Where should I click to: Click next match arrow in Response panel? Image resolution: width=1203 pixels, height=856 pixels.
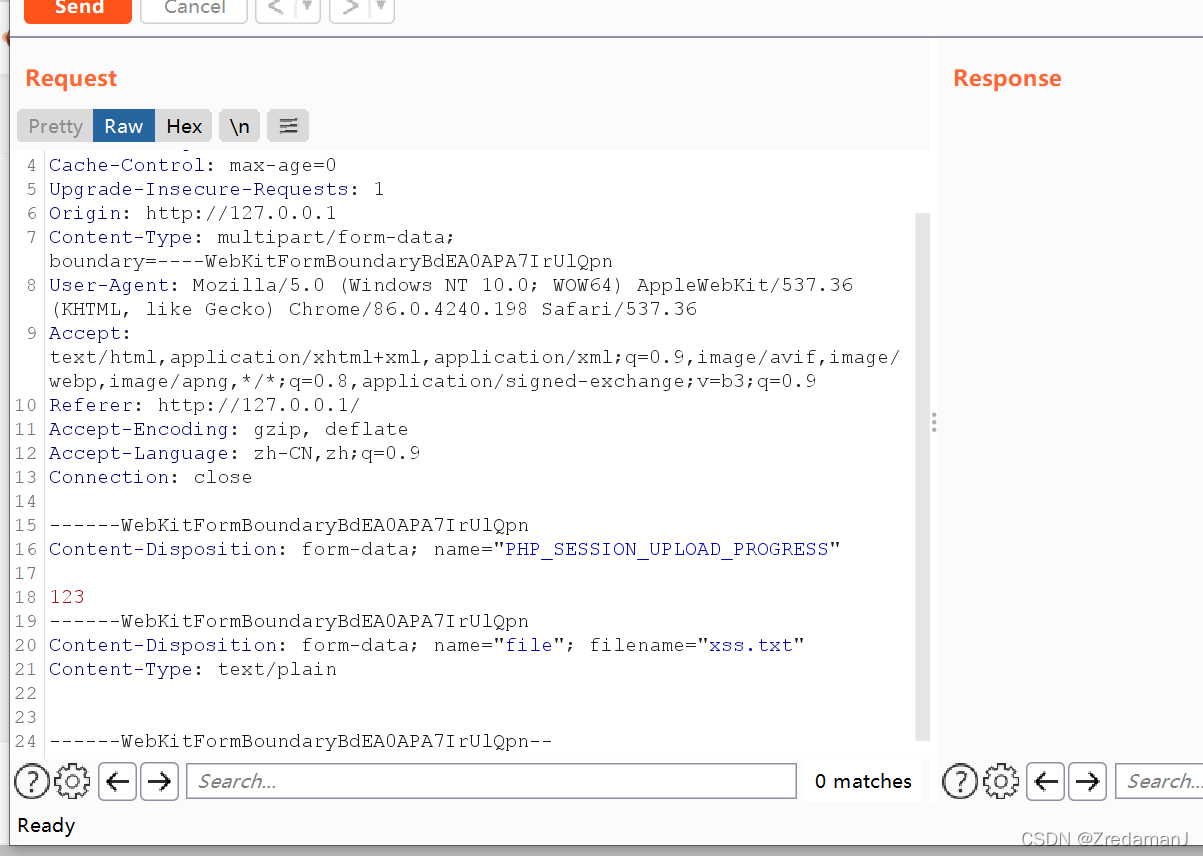coord(1087,781)
